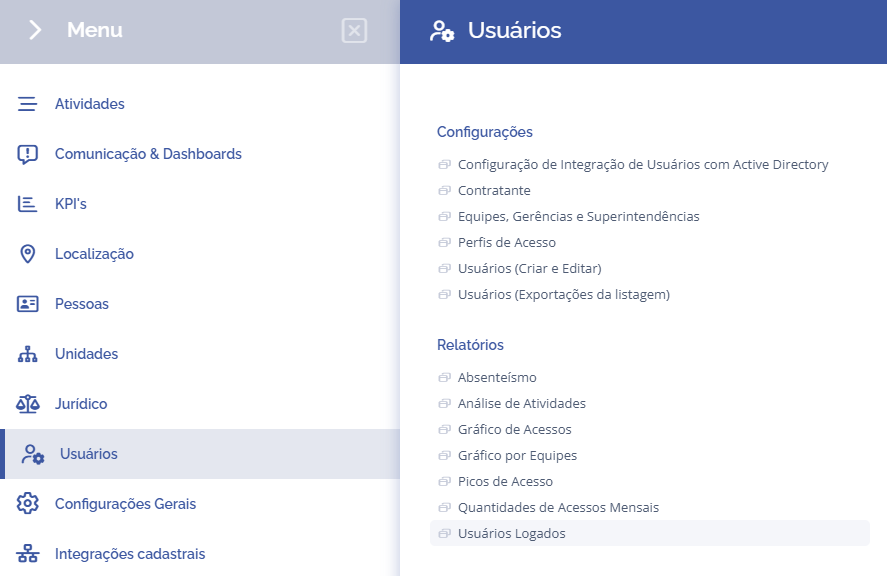The height and width of the screenshot is (576, 887).
Task: Close the Menu panel with the X
Action: click(x=354, y=31)
